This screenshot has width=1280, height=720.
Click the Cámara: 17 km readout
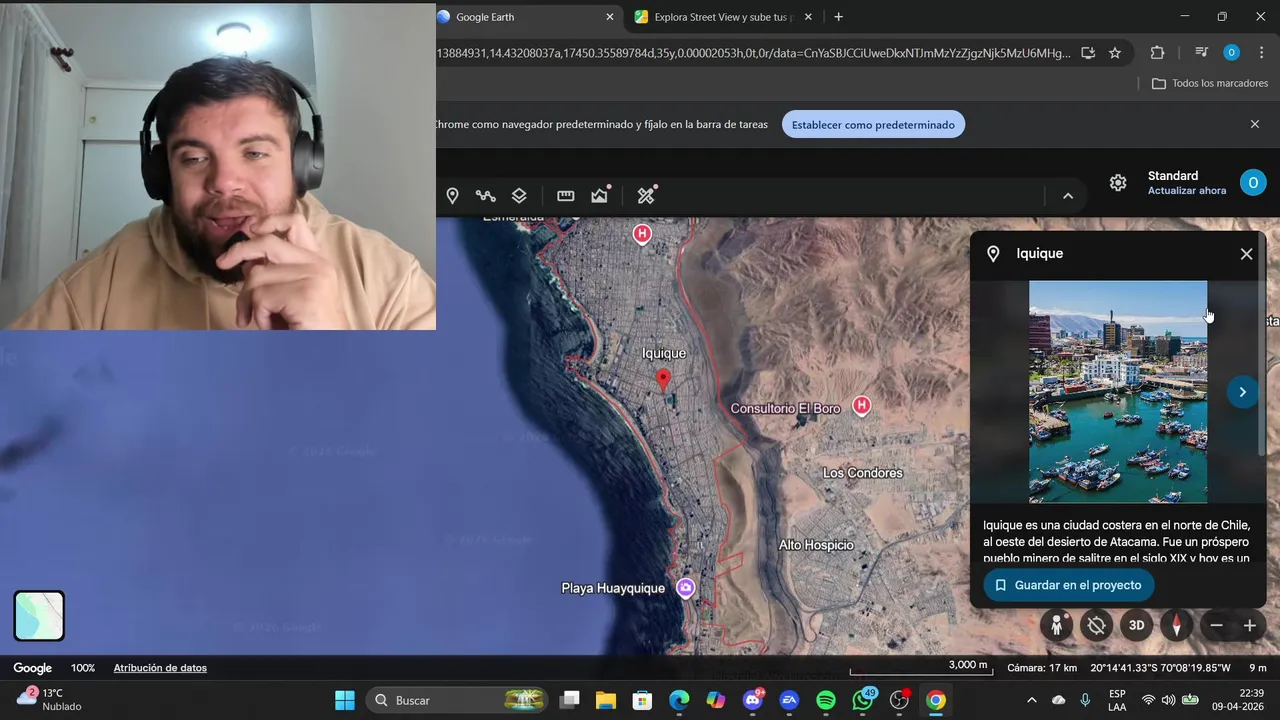point(1042,668)
